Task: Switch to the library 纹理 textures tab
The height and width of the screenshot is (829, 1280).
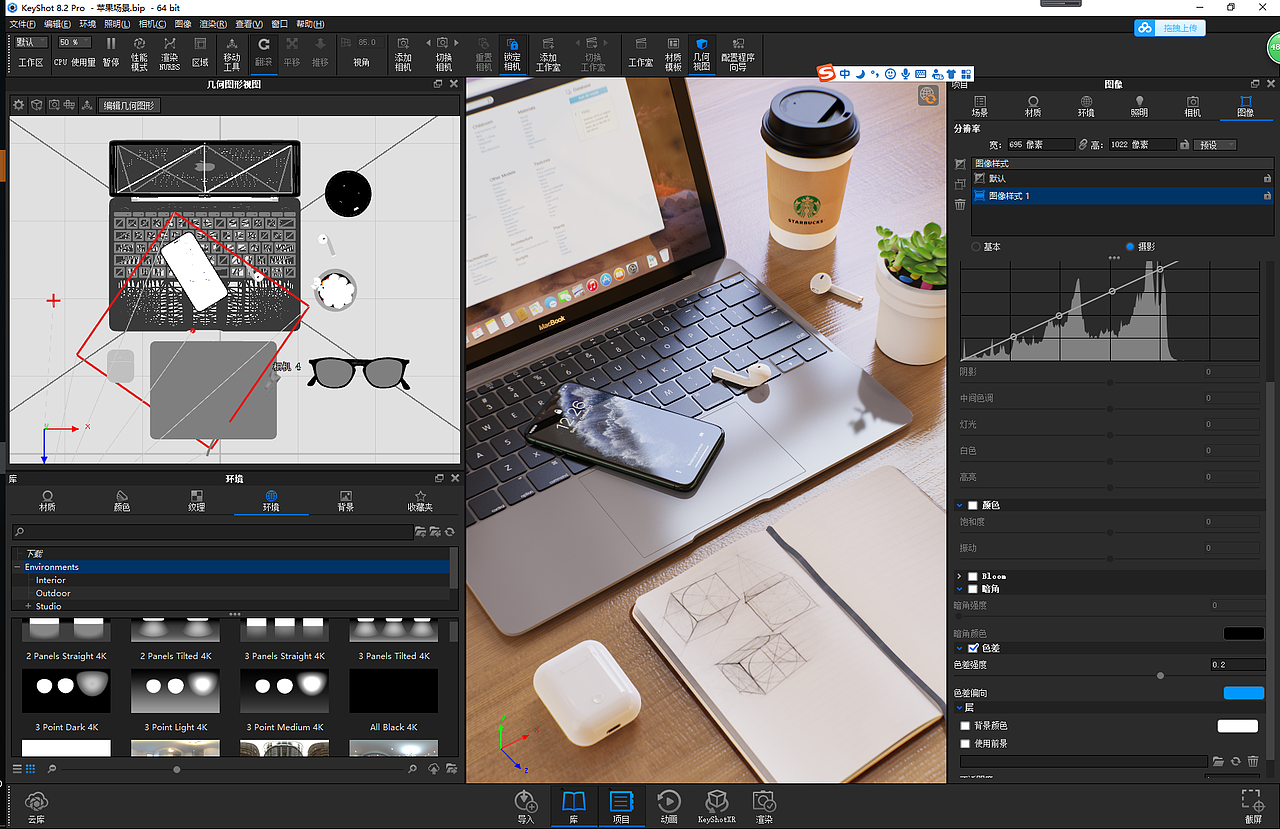Action: [x=196, y=501]
